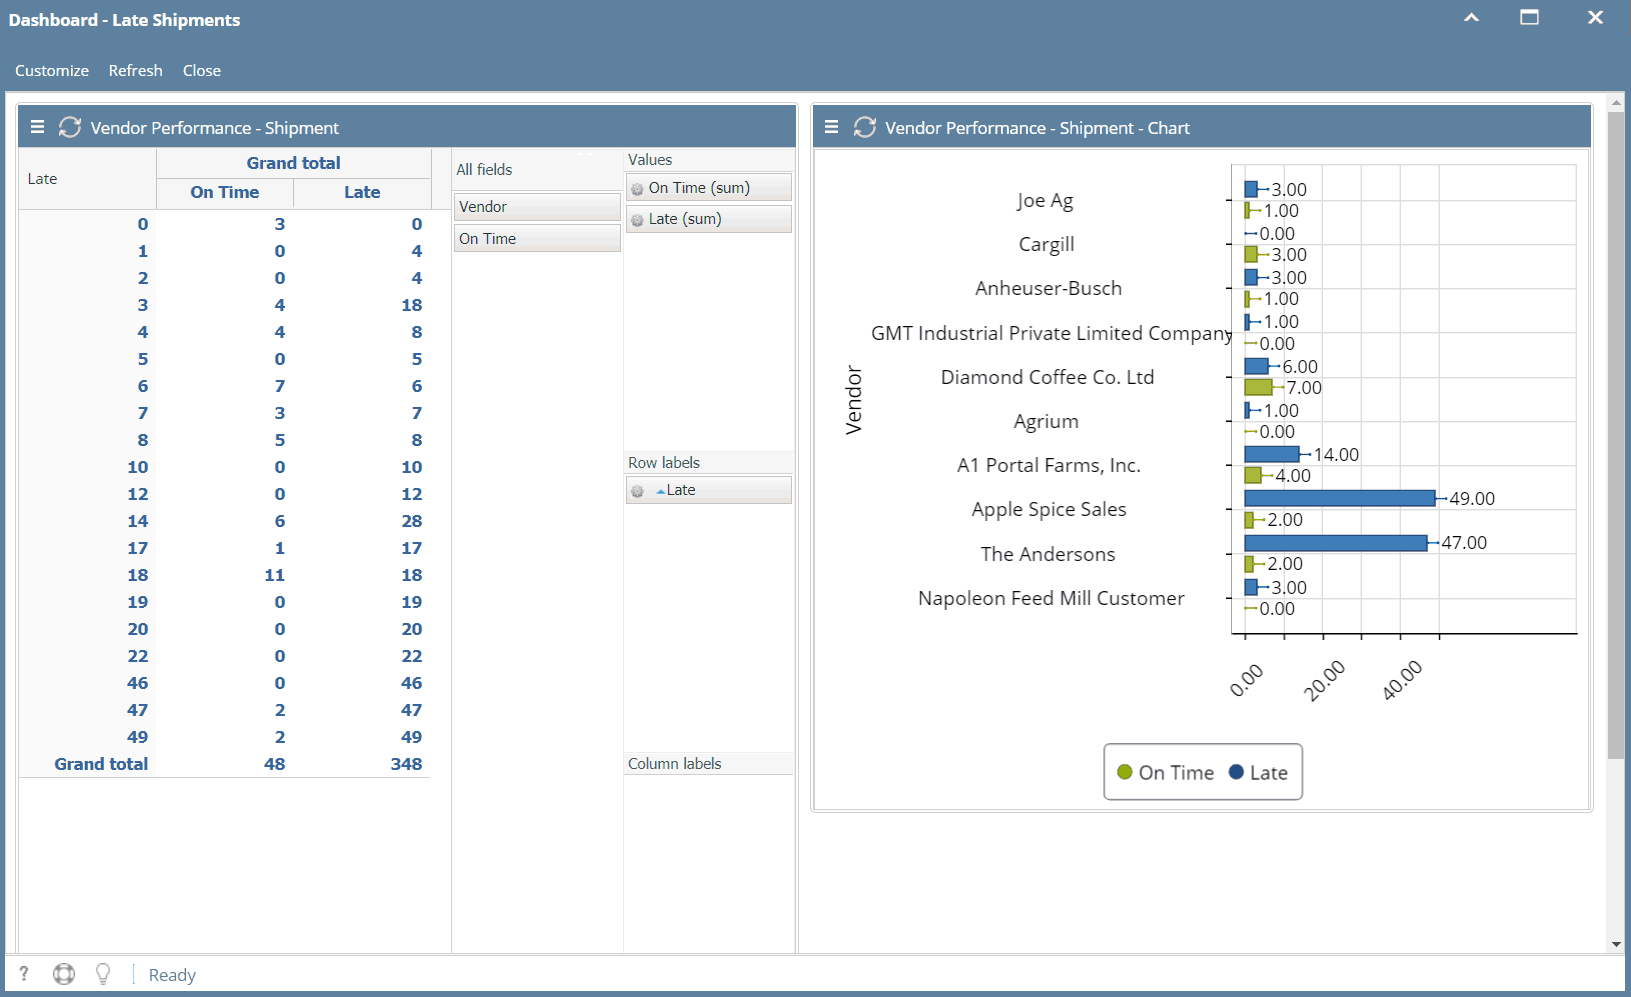Screen dimensions: 1631x997
Task: Open the Shipment panel hamburger menu
Action: point(37,127)
